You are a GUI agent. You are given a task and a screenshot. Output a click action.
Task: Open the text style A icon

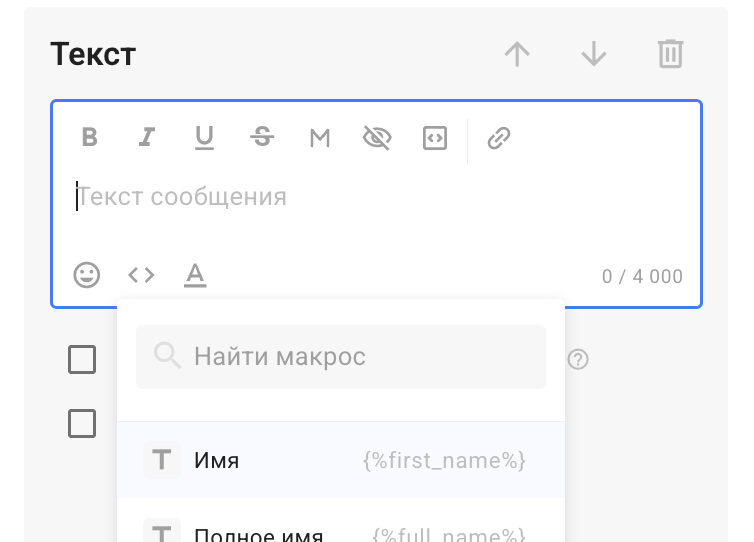pos(195,275)
